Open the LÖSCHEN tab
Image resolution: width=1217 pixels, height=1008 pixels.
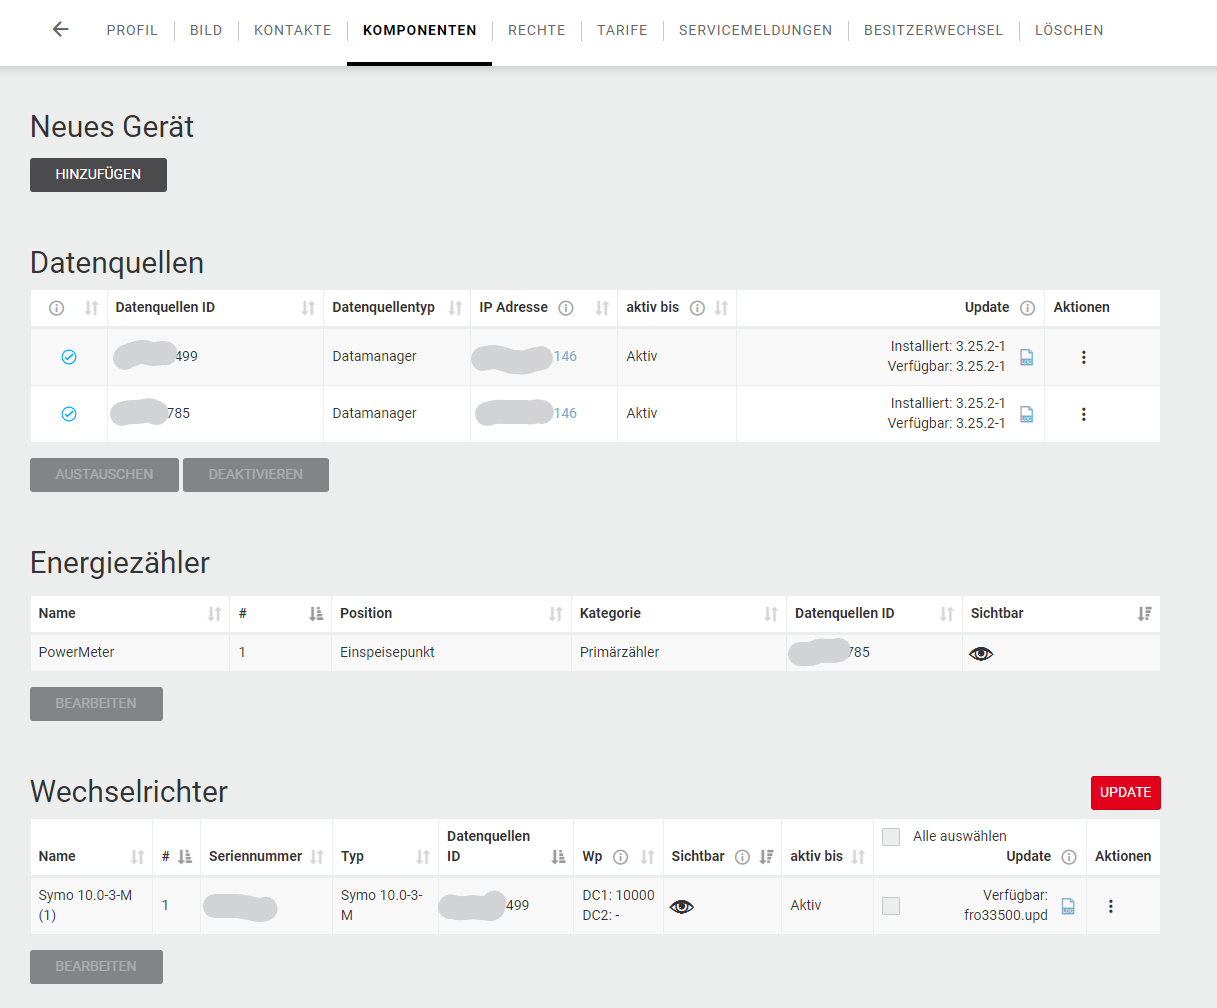pyautogui.click(x=1069, y=30)
